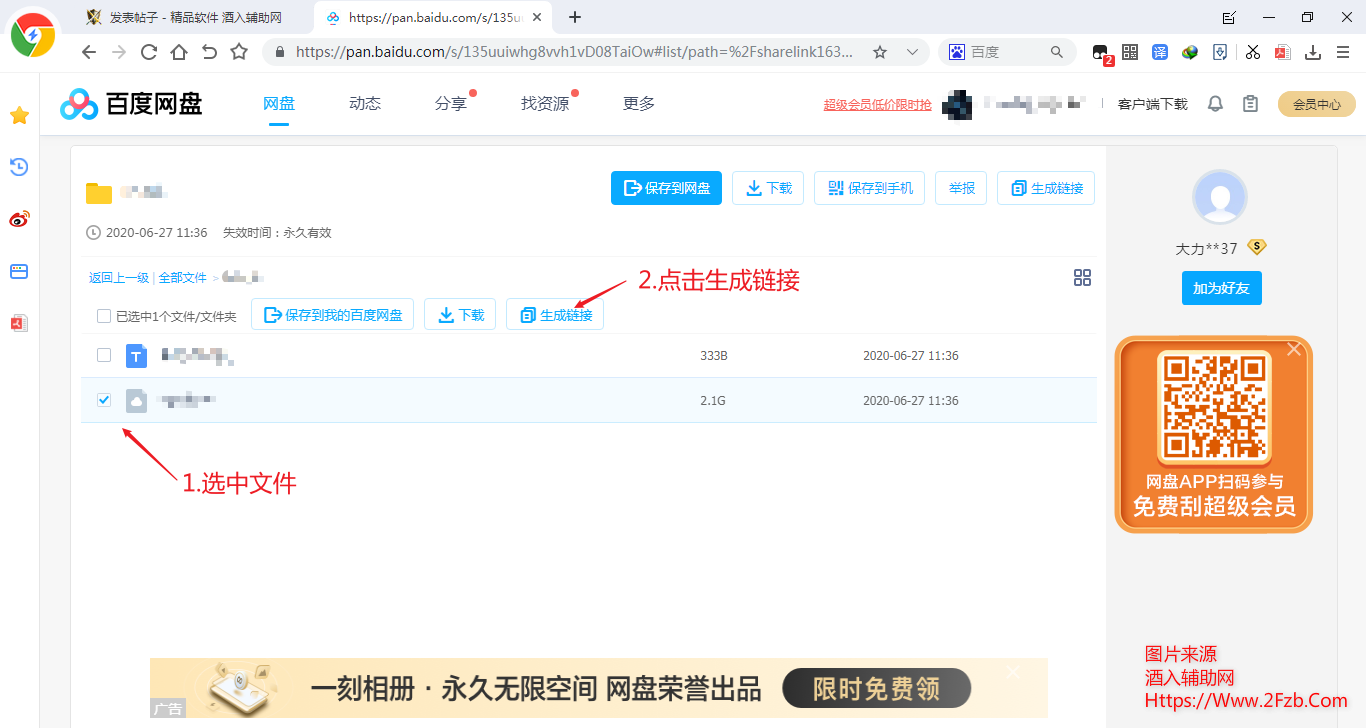The height and width of the screenshot is (728, 1366).
Task: Check the 333B text file's checkbox
Action: (x=103, y=355)
